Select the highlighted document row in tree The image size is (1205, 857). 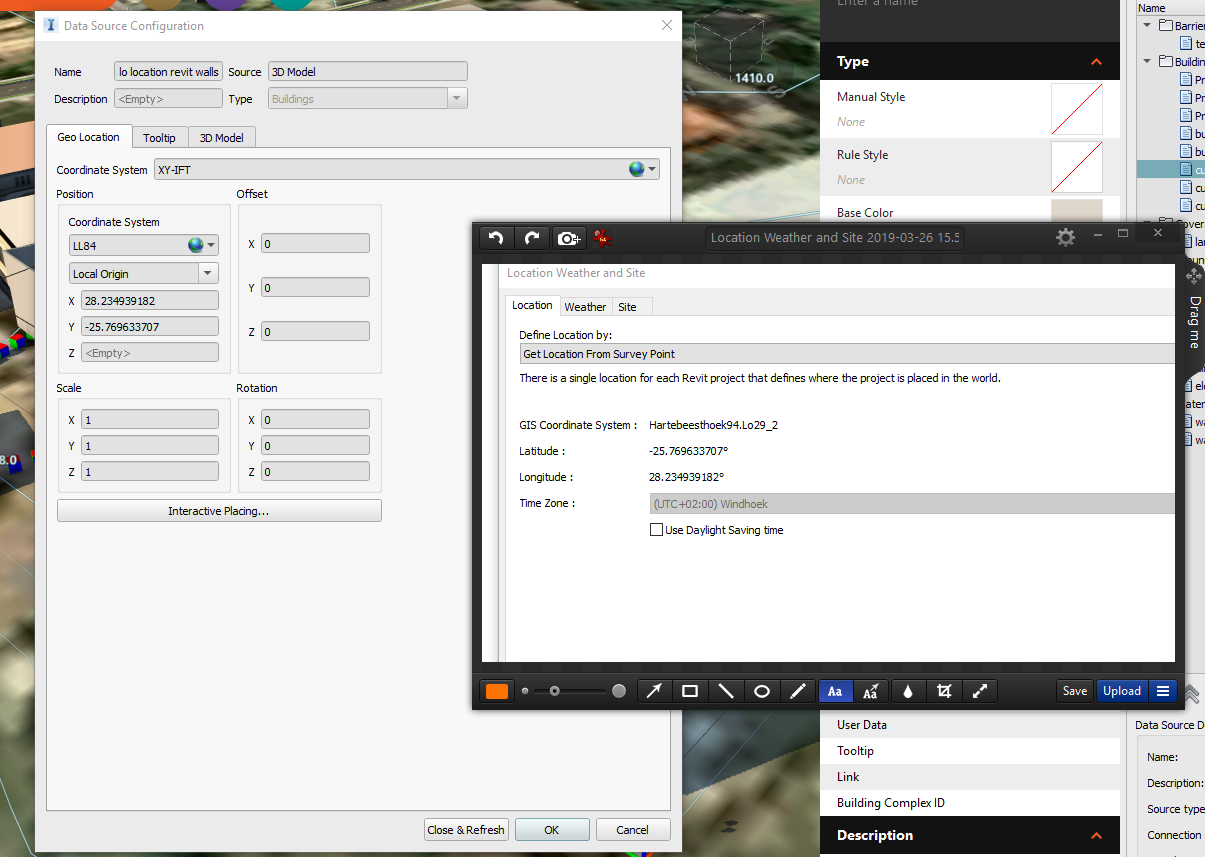(1171, 169)
